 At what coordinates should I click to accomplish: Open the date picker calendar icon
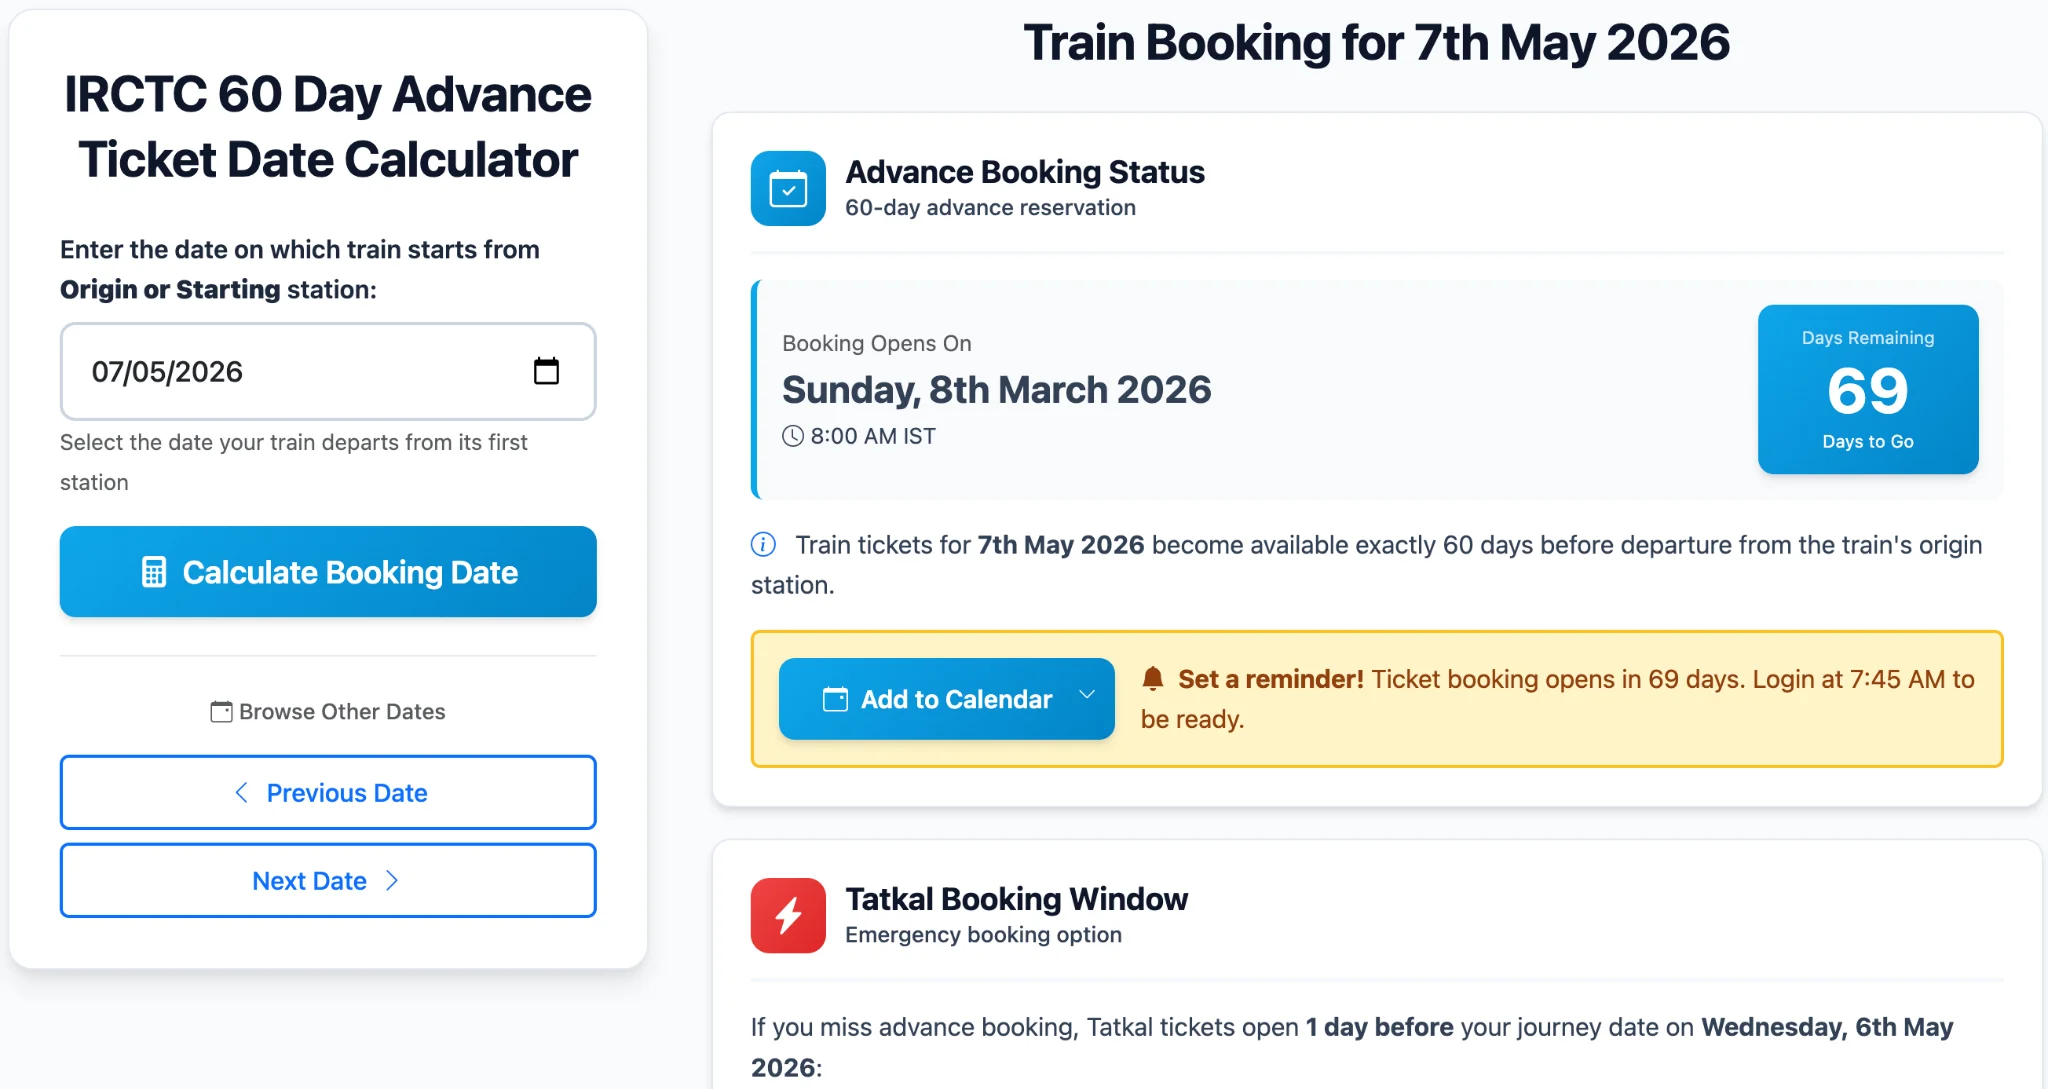tap(546, 371)
